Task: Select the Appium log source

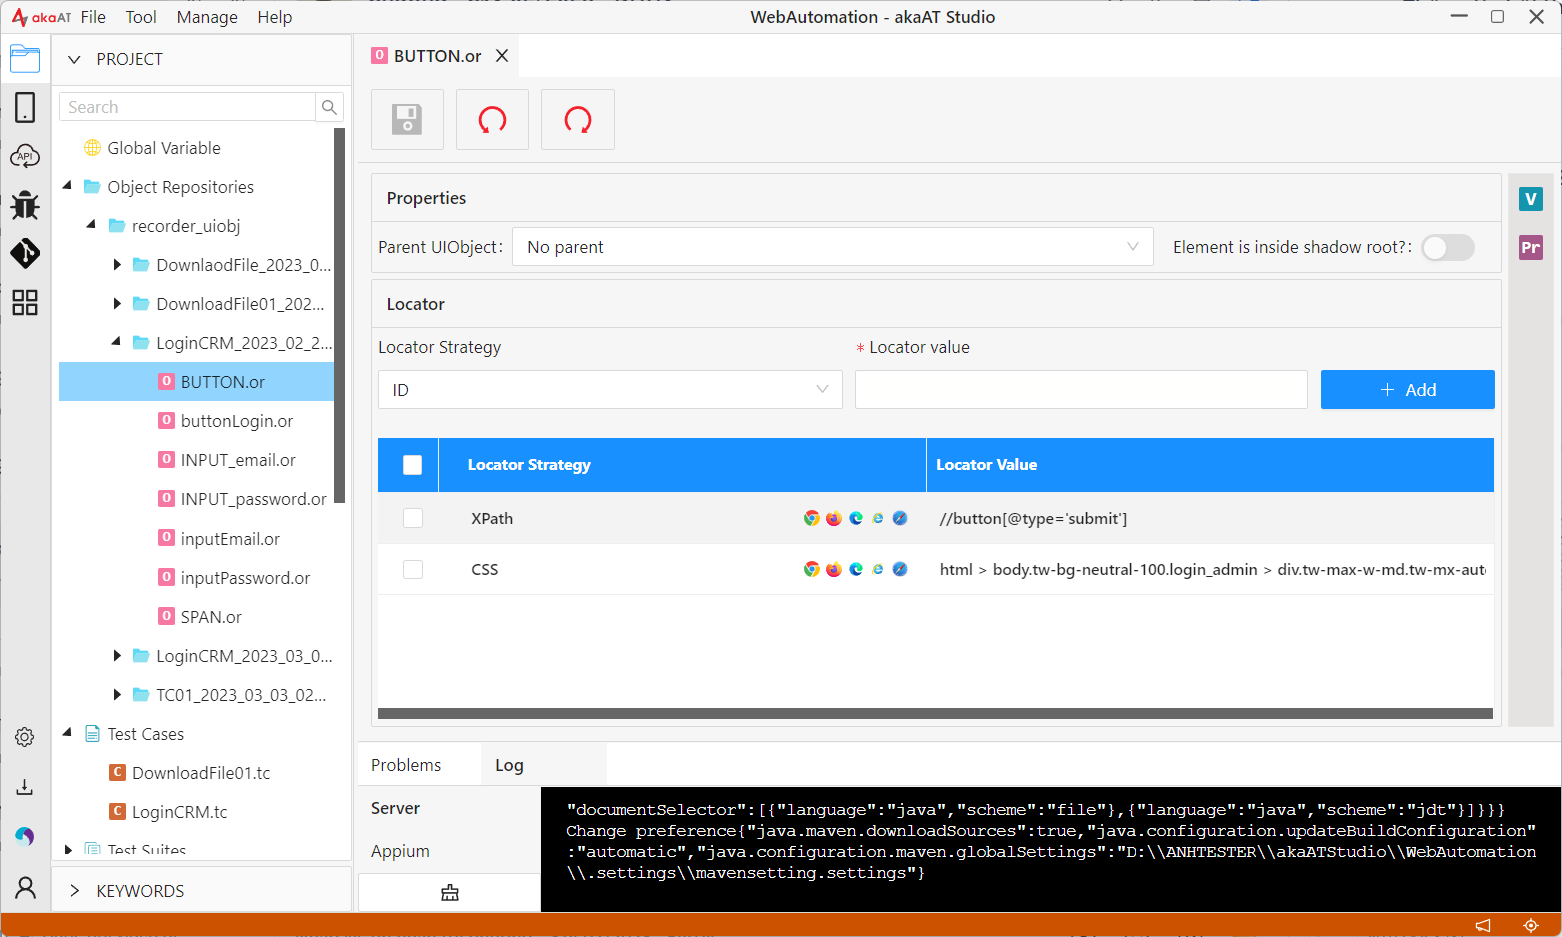Action: (x=400, y=851)
